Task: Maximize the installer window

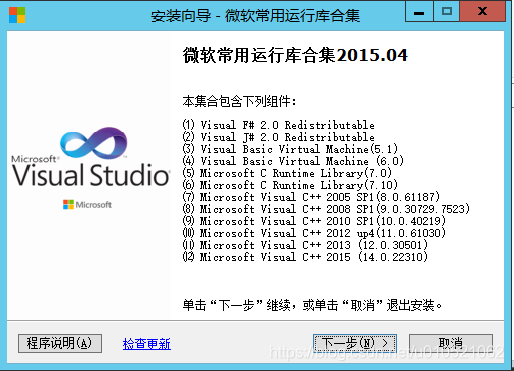Action: pyautogui.click(x=447, y=12)
